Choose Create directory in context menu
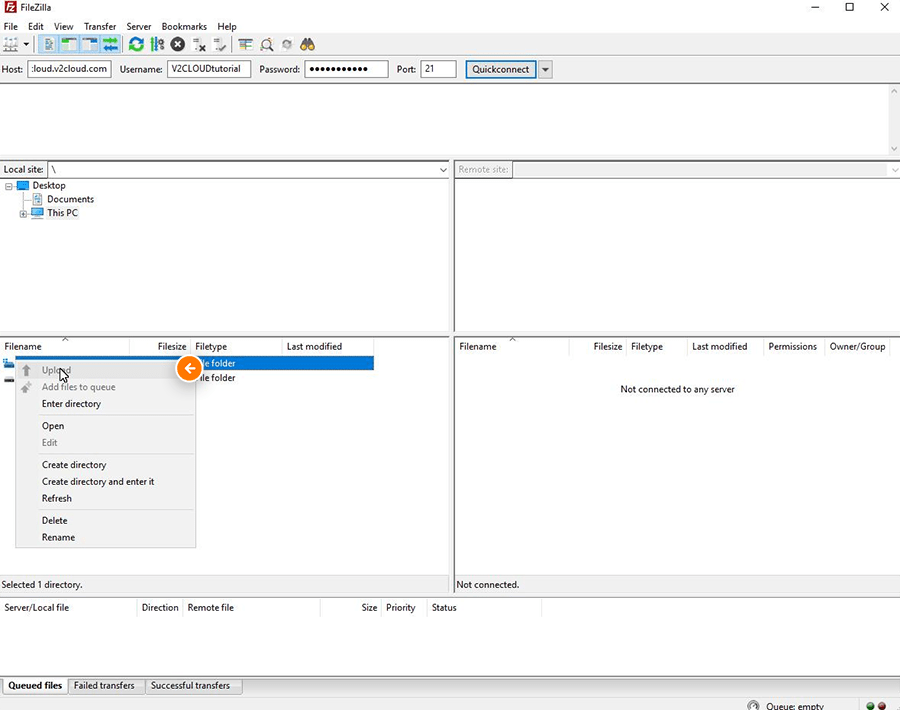900x710 pixels. 106,465
